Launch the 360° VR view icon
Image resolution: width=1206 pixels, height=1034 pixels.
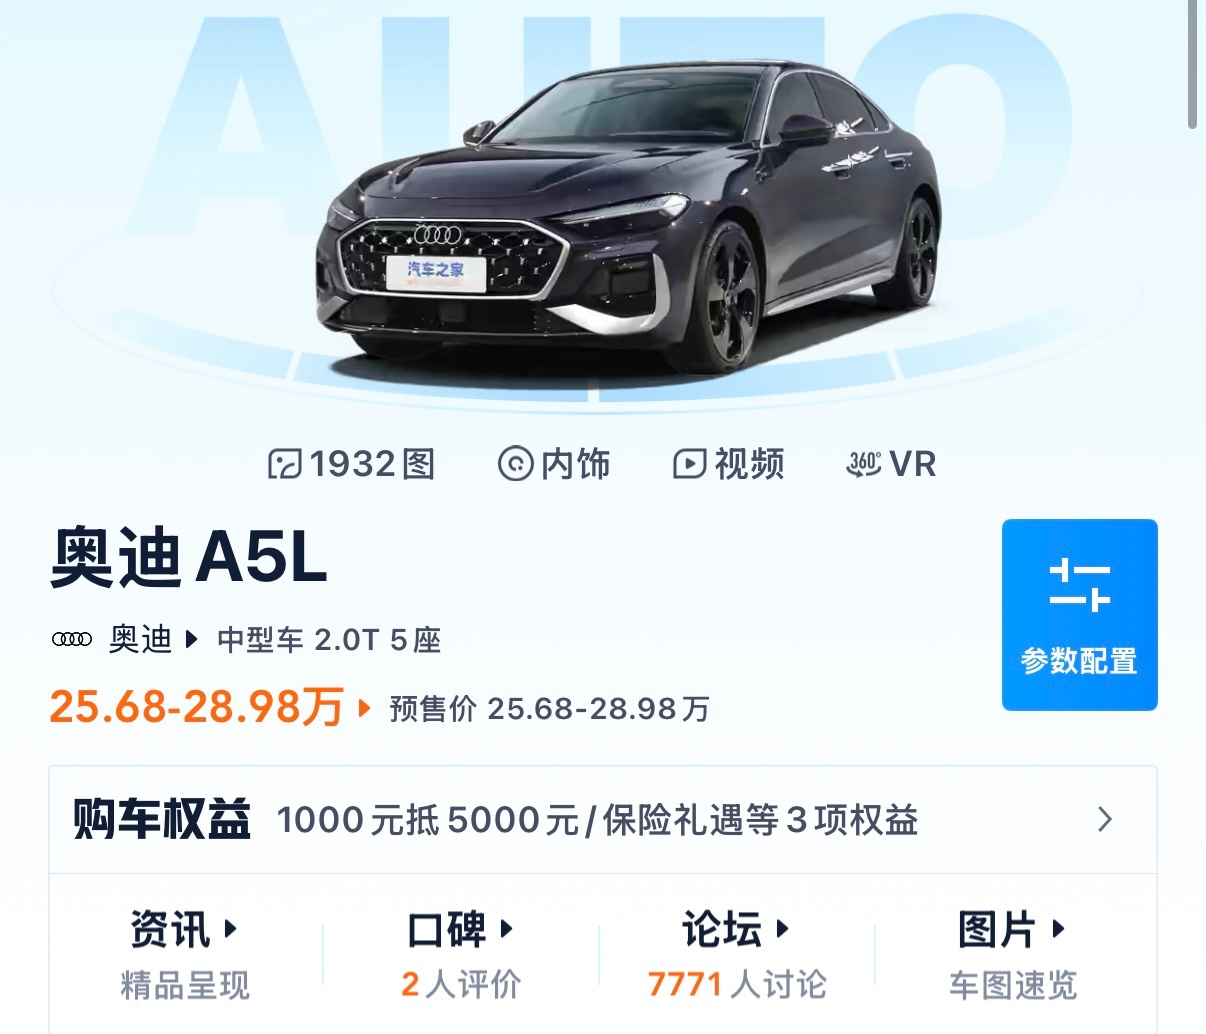[864, 464]
